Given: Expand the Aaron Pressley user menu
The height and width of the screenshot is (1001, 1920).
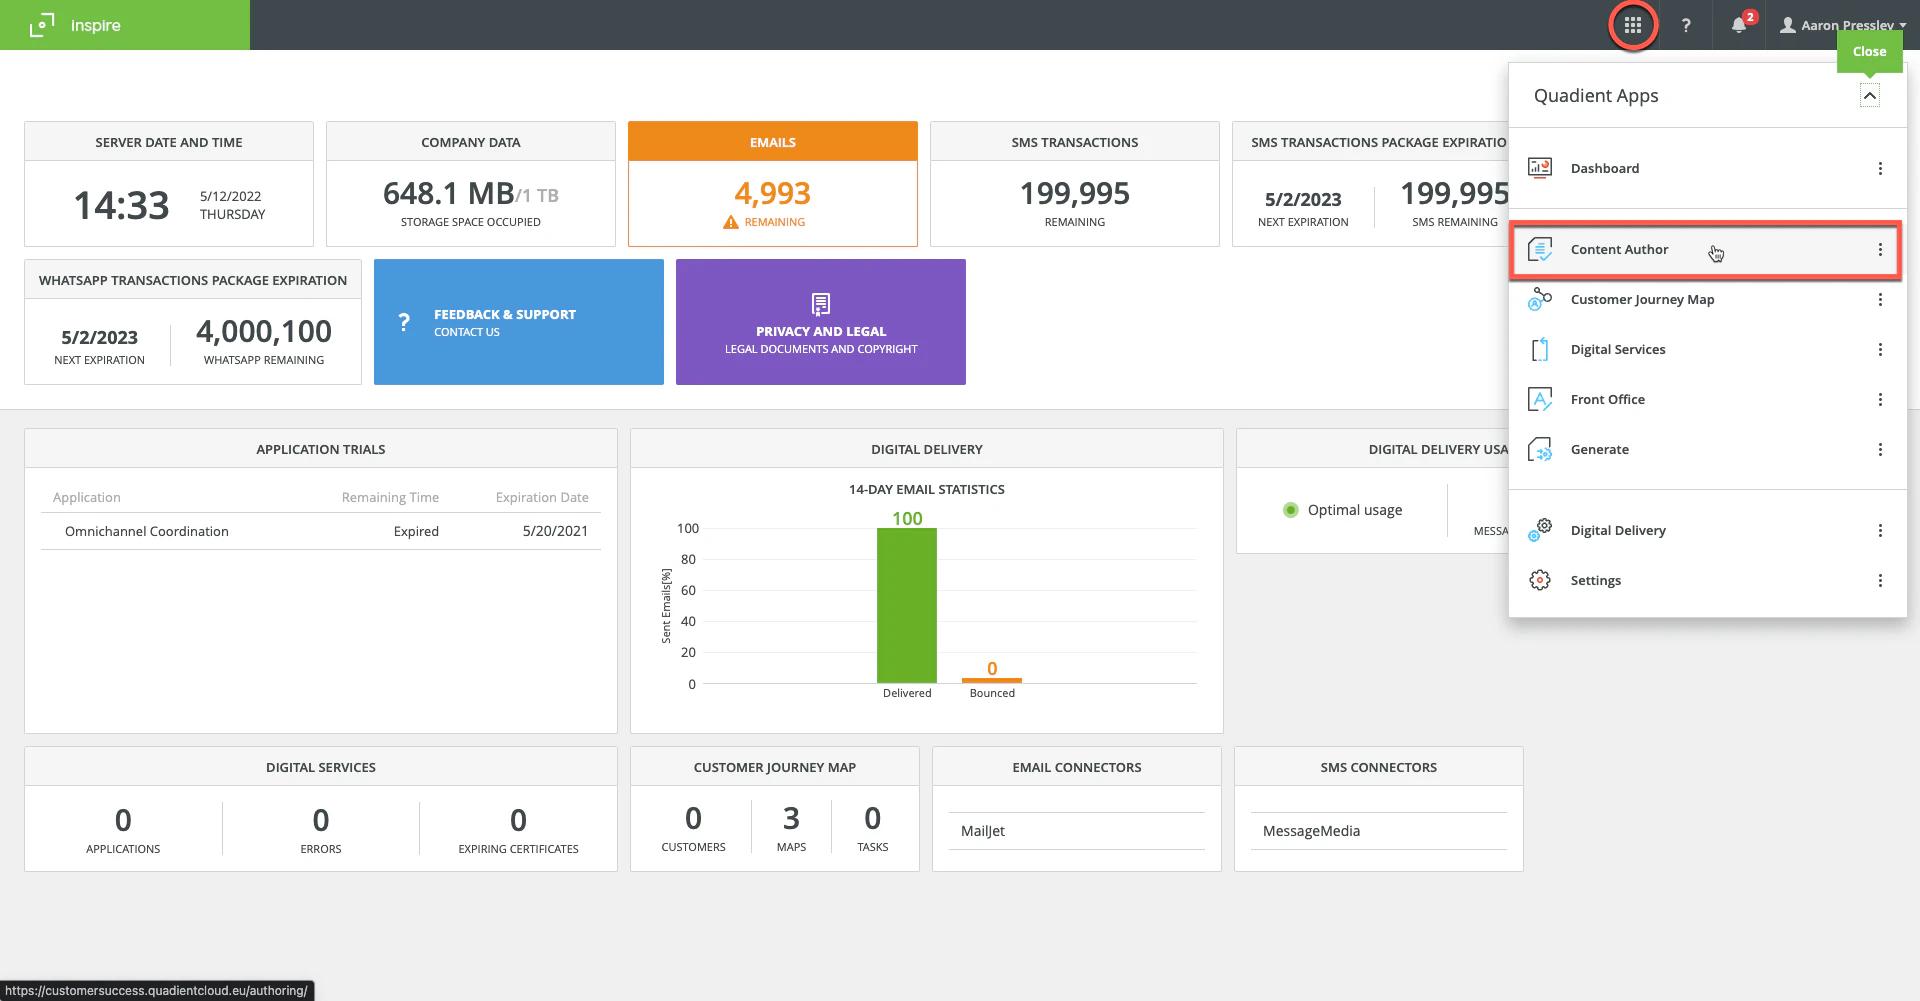Looking at the screenshot, I should click(1843, 25).
